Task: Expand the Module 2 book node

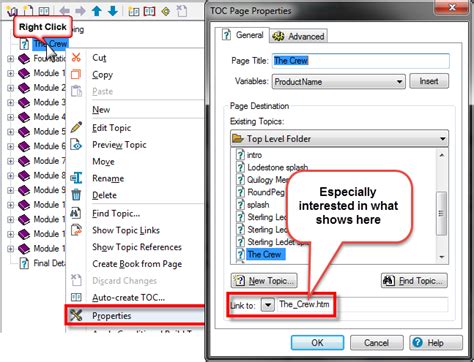Action: click(x=10, y=88)
